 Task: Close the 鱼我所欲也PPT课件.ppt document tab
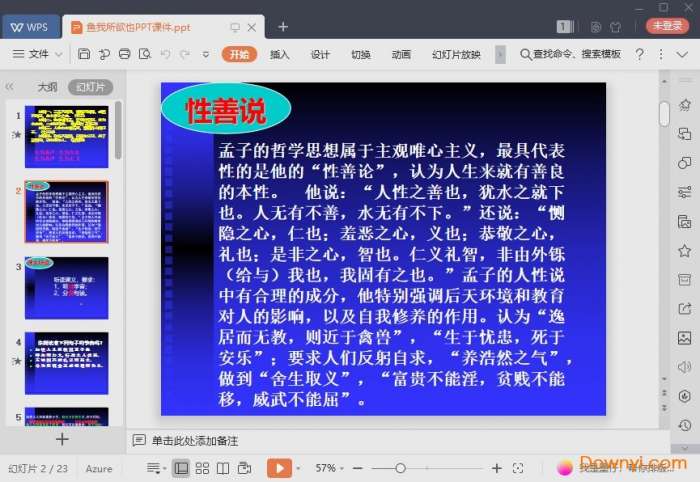click(252, 27)
